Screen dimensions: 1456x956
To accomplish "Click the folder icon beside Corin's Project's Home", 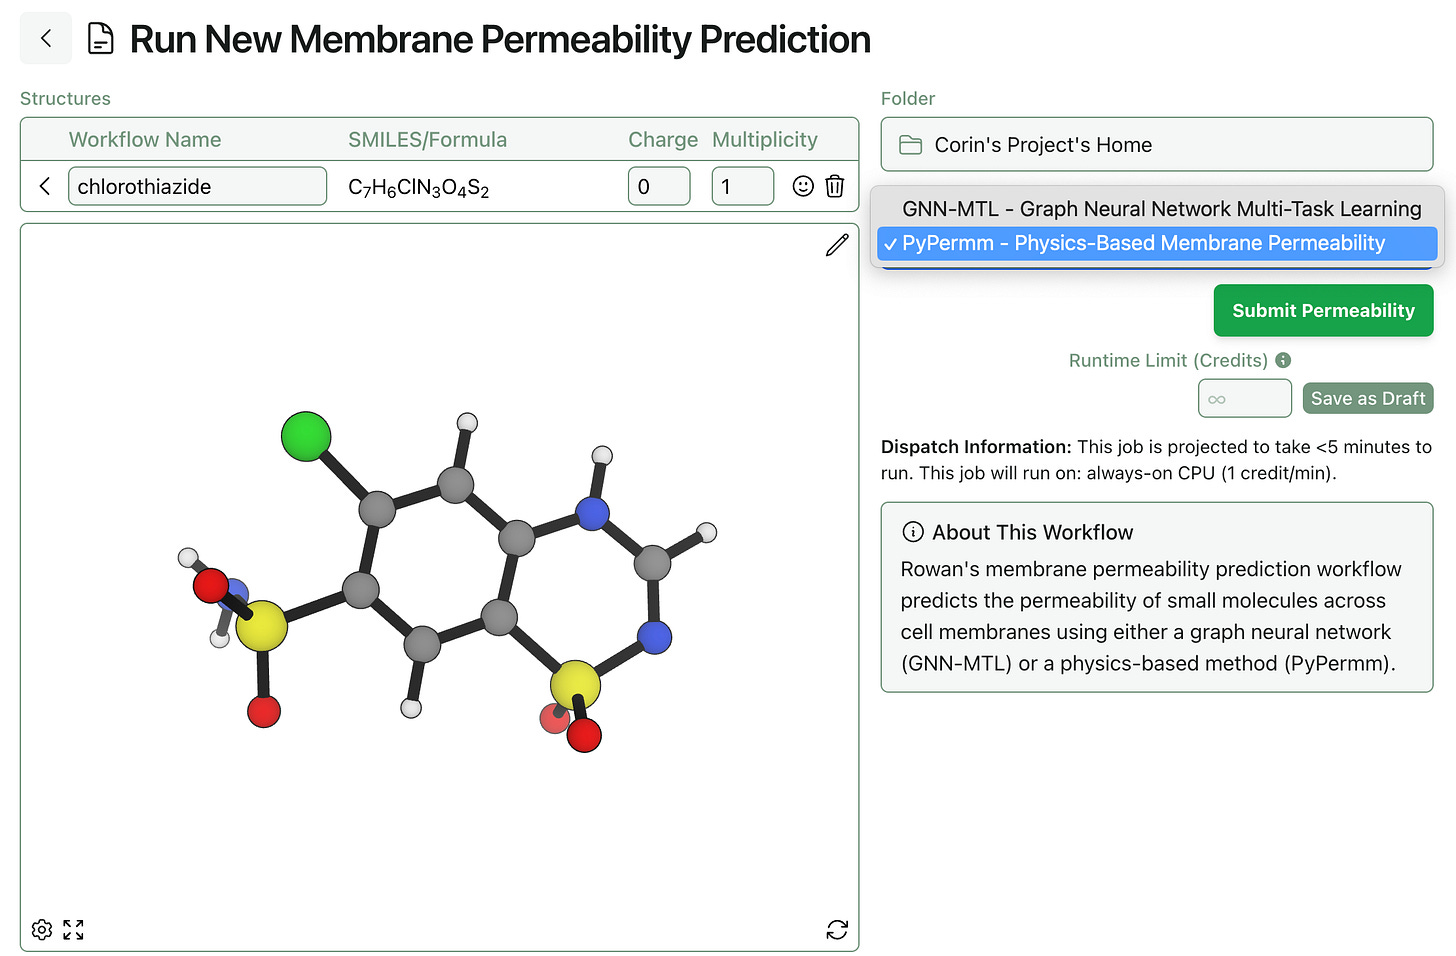I will pyautogui.click(x=910, y=144).
